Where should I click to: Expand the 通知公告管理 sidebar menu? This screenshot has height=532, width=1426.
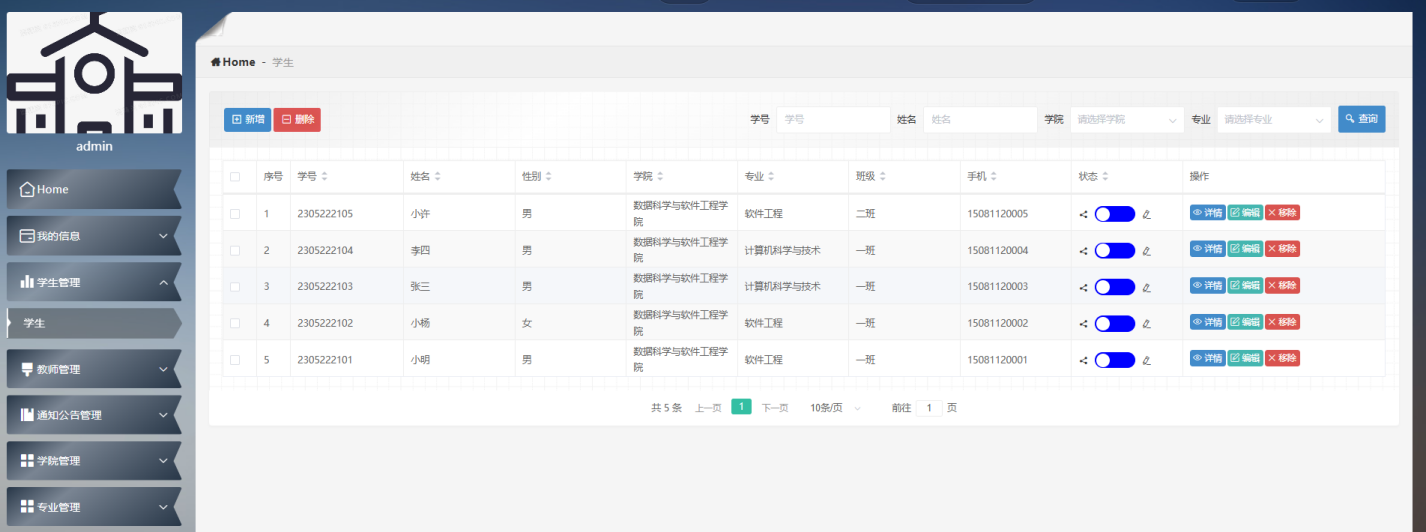tap(94, 415)
